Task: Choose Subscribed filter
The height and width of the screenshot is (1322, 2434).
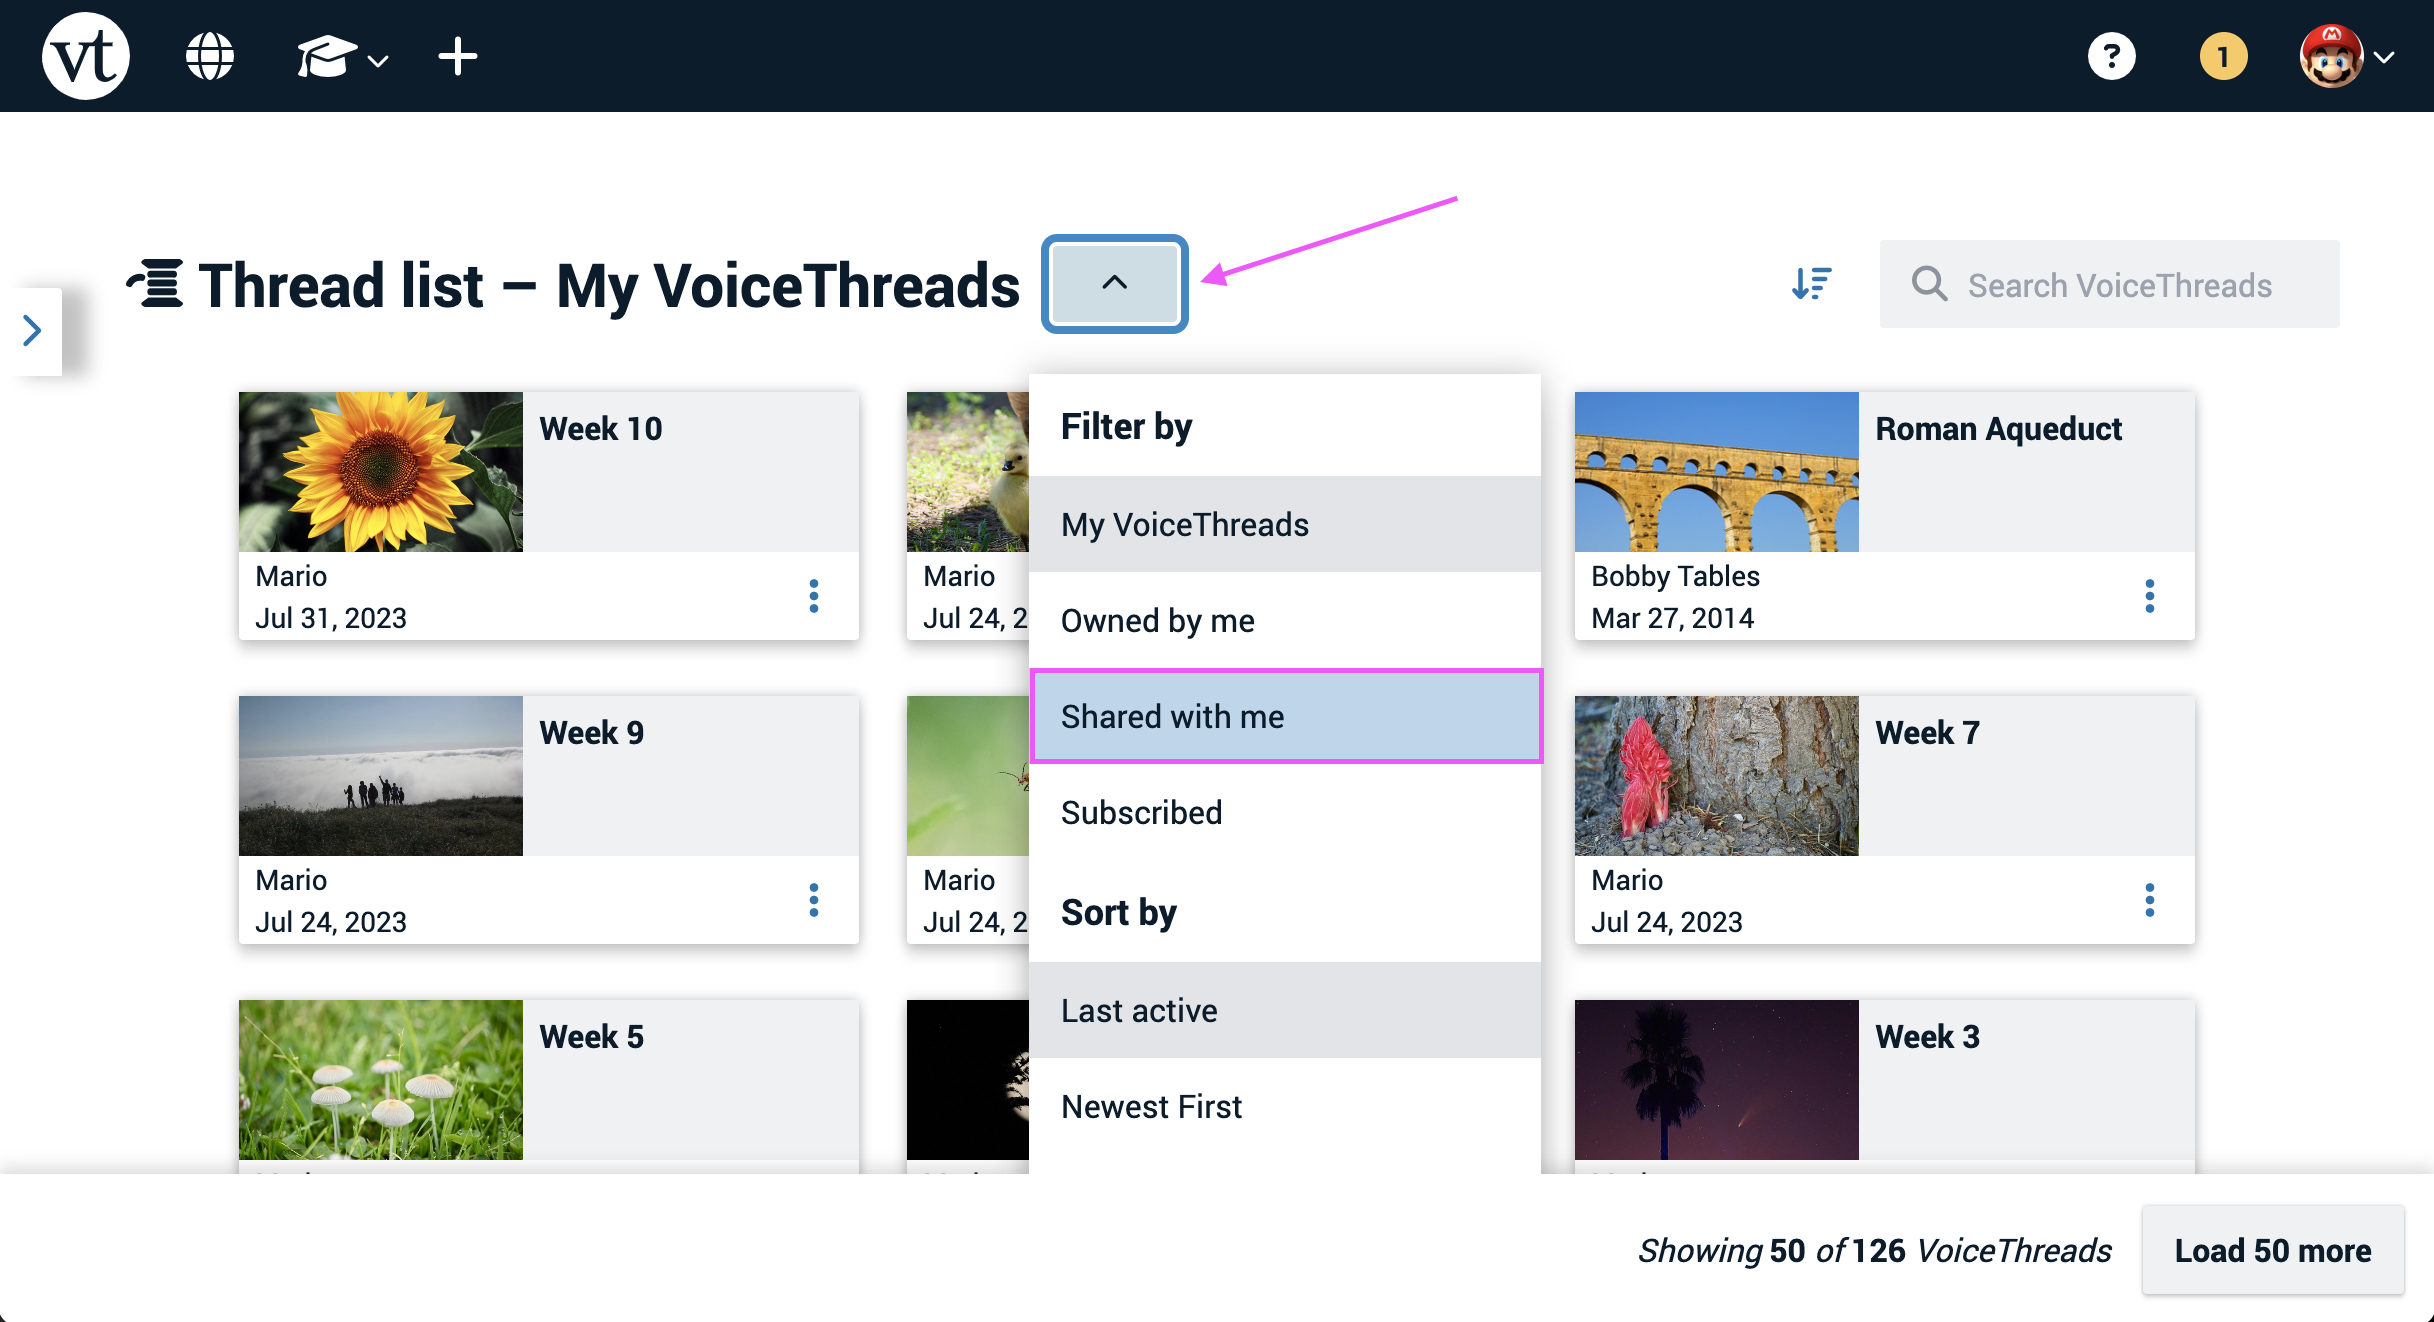Action: coord(1285,812)
